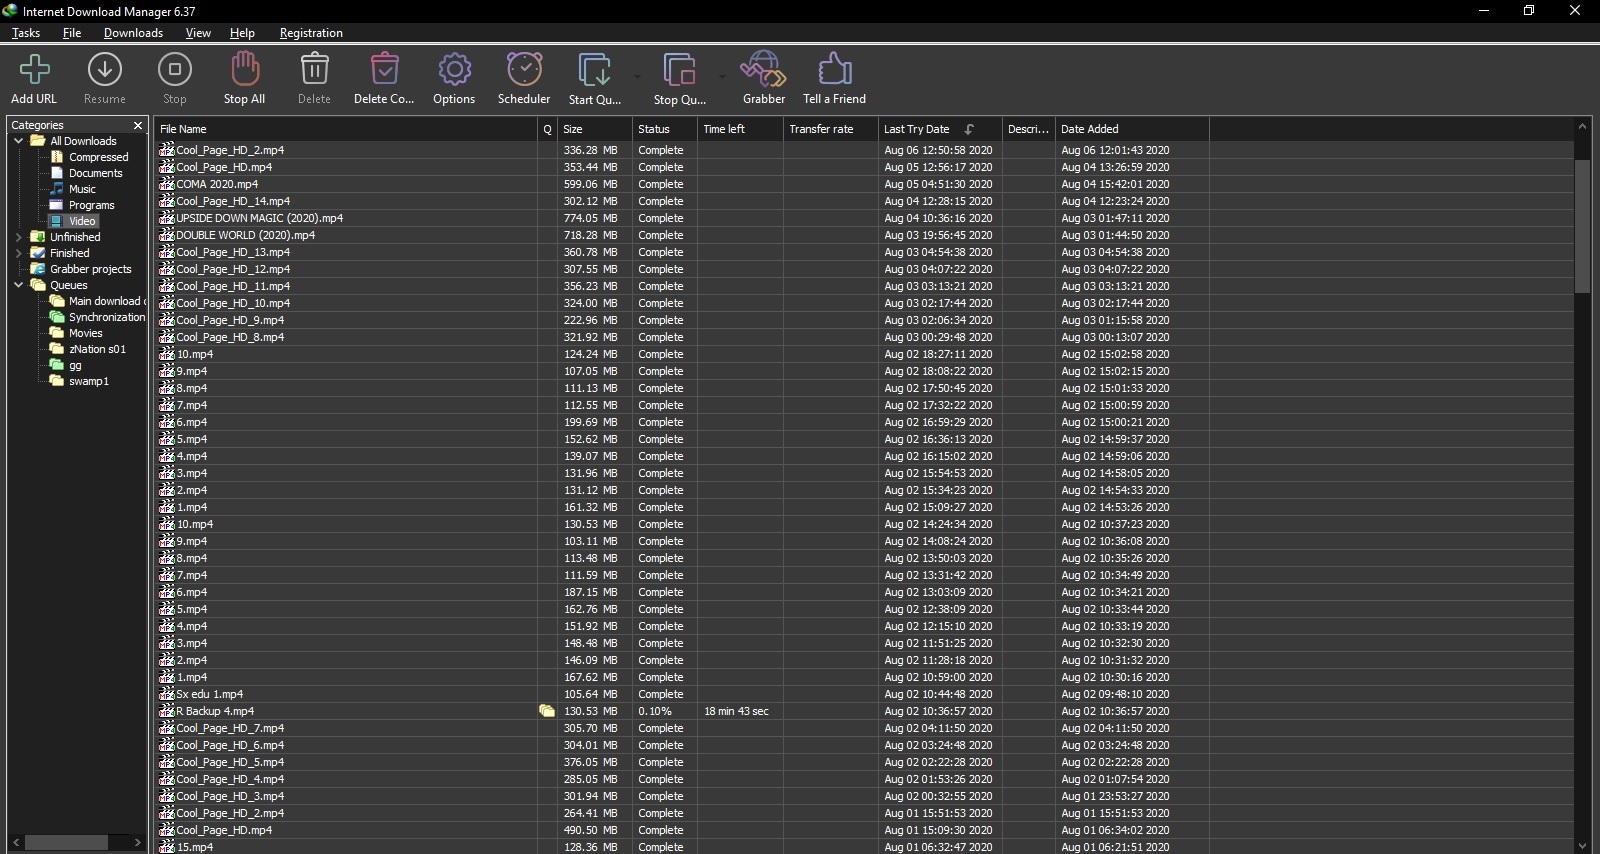Select the Video category
The image size is (1600, 854).
(82, 221)
